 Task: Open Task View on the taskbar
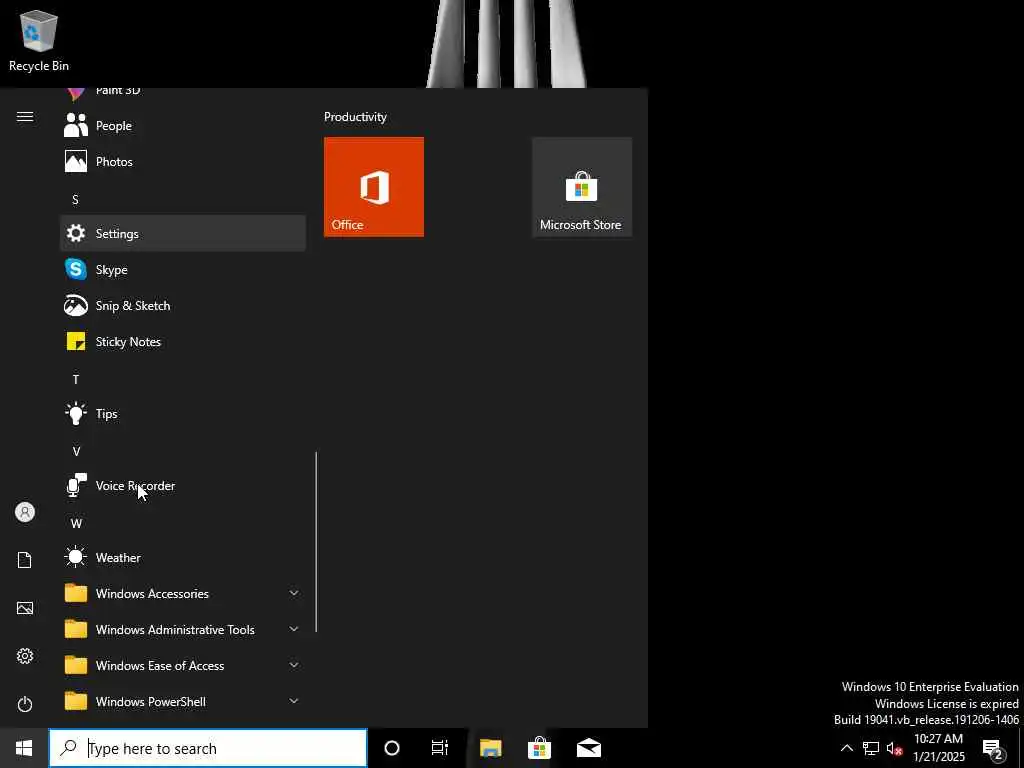[440, 748]
